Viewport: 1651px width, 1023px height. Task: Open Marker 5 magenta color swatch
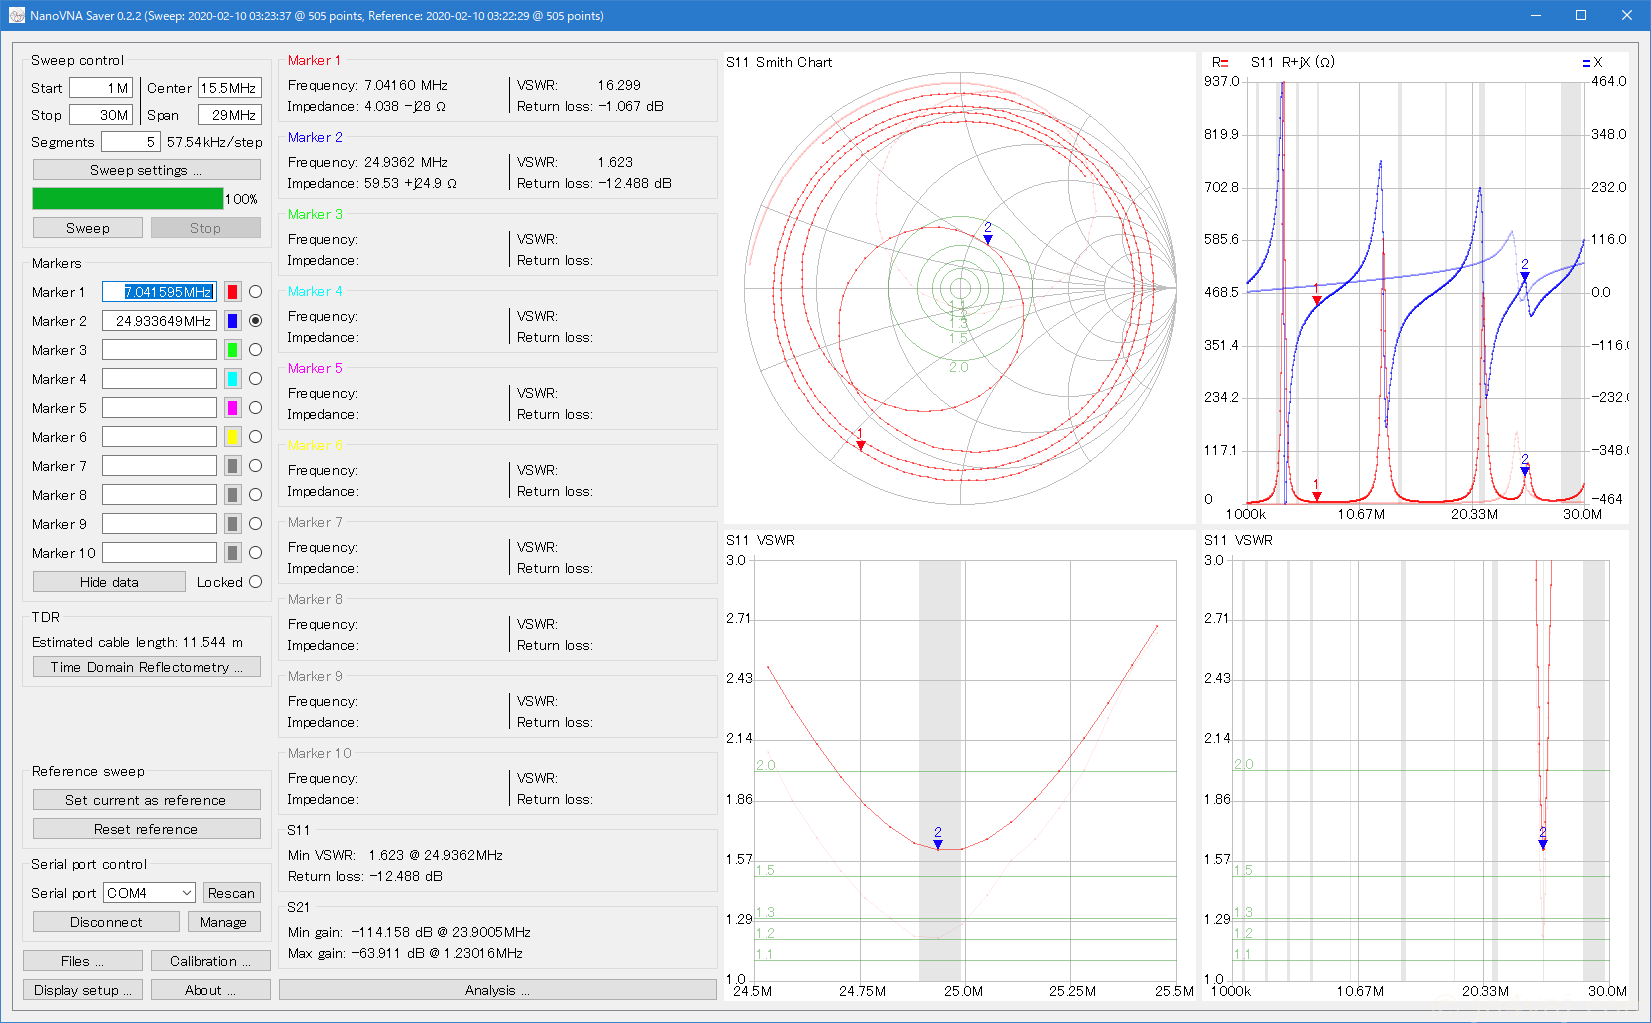232,408
